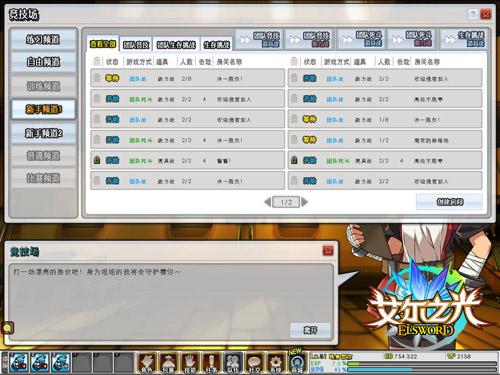Join locked 道具战 room in left list

tap(188, 160)
